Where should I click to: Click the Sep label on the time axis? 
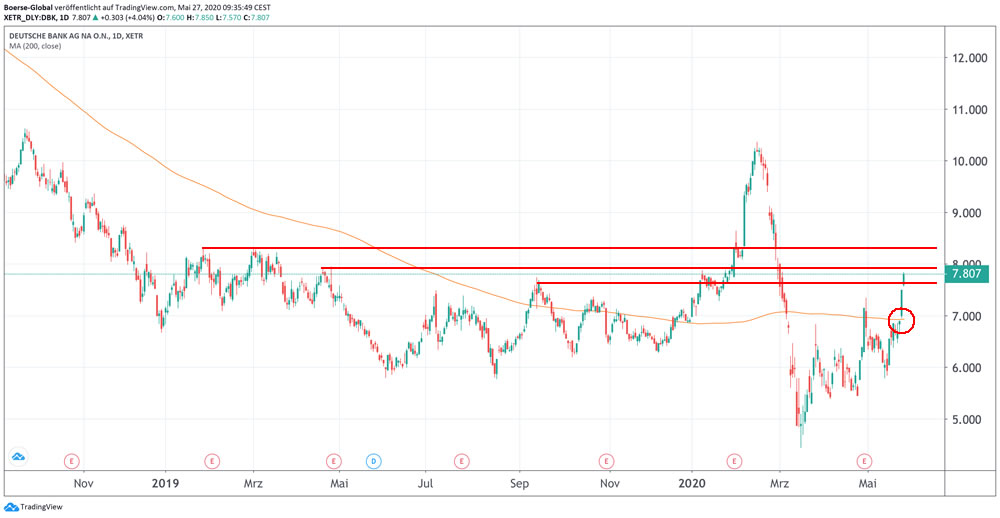521,483
